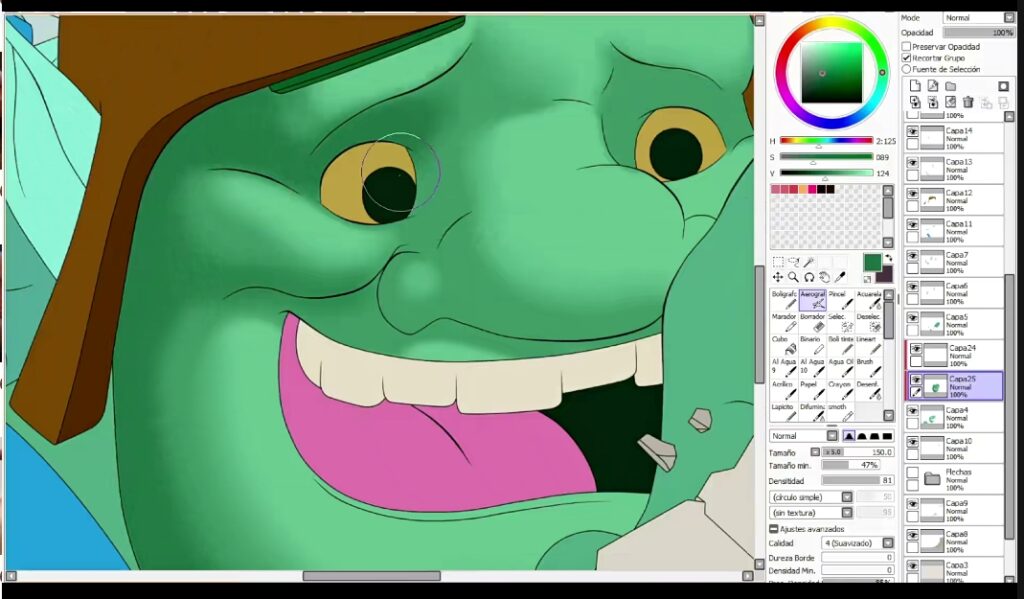
Task: Pick the Pincel brush tool
Action: [840, 299]
